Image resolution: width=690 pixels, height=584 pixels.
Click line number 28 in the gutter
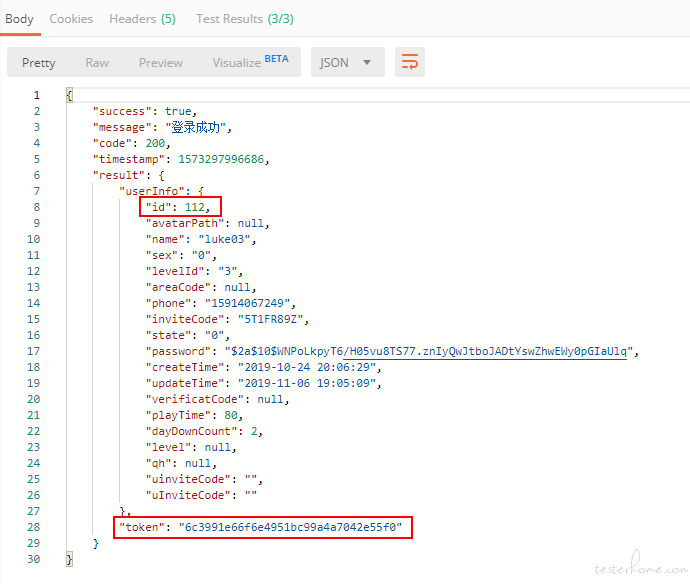coord(33,527)
